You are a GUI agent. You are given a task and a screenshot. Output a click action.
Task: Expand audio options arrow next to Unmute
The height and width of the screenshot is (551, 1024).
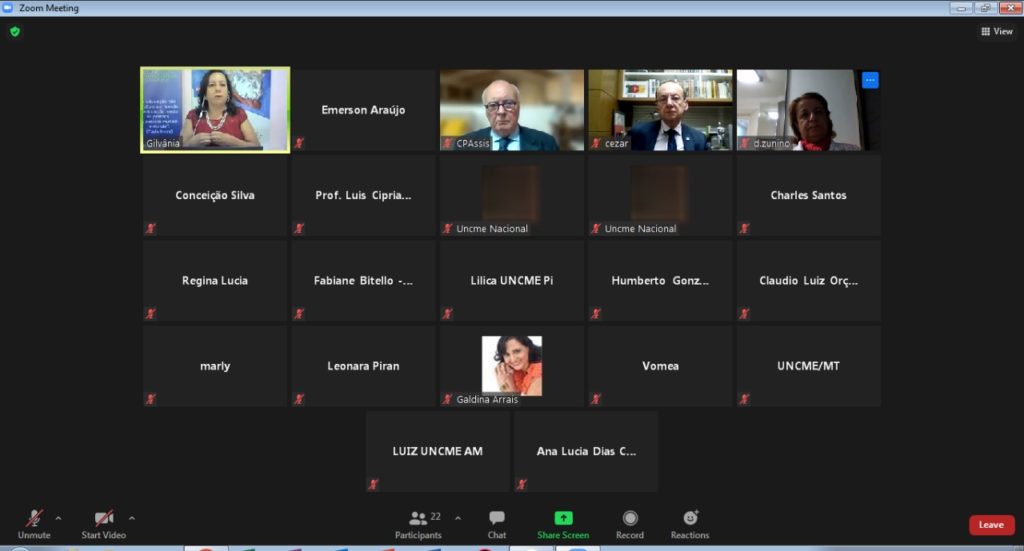(58, 518)
